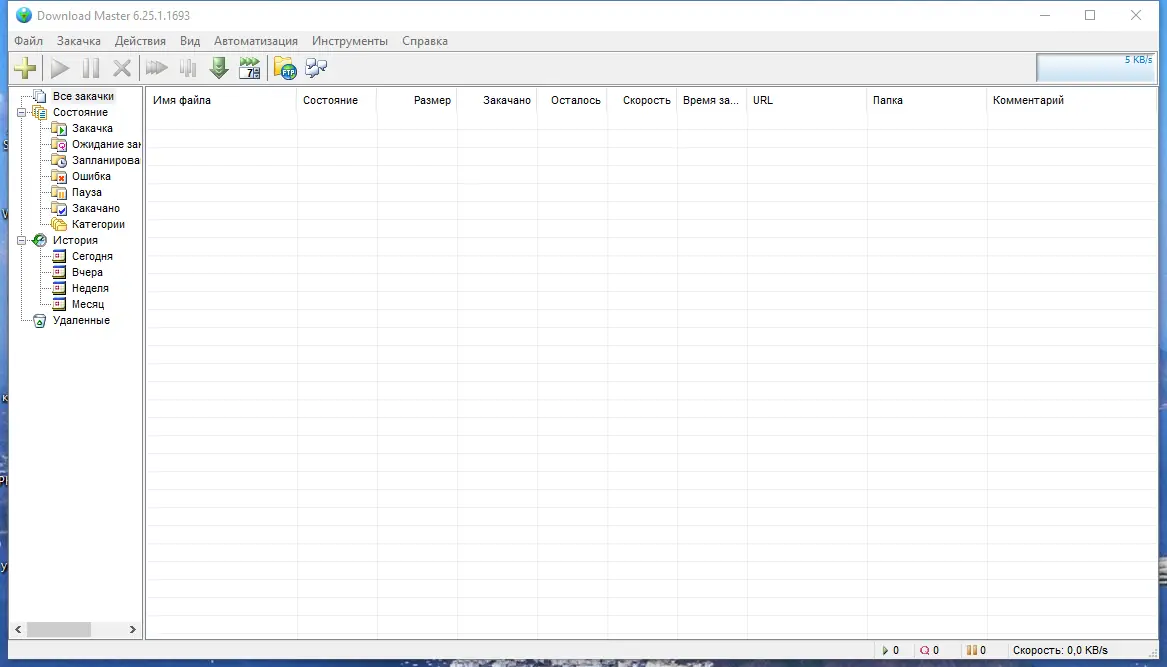This screenshot has width=1167, height=667.
Task: Click the queued downloads counter in status bar
Action: click(929, 651)
